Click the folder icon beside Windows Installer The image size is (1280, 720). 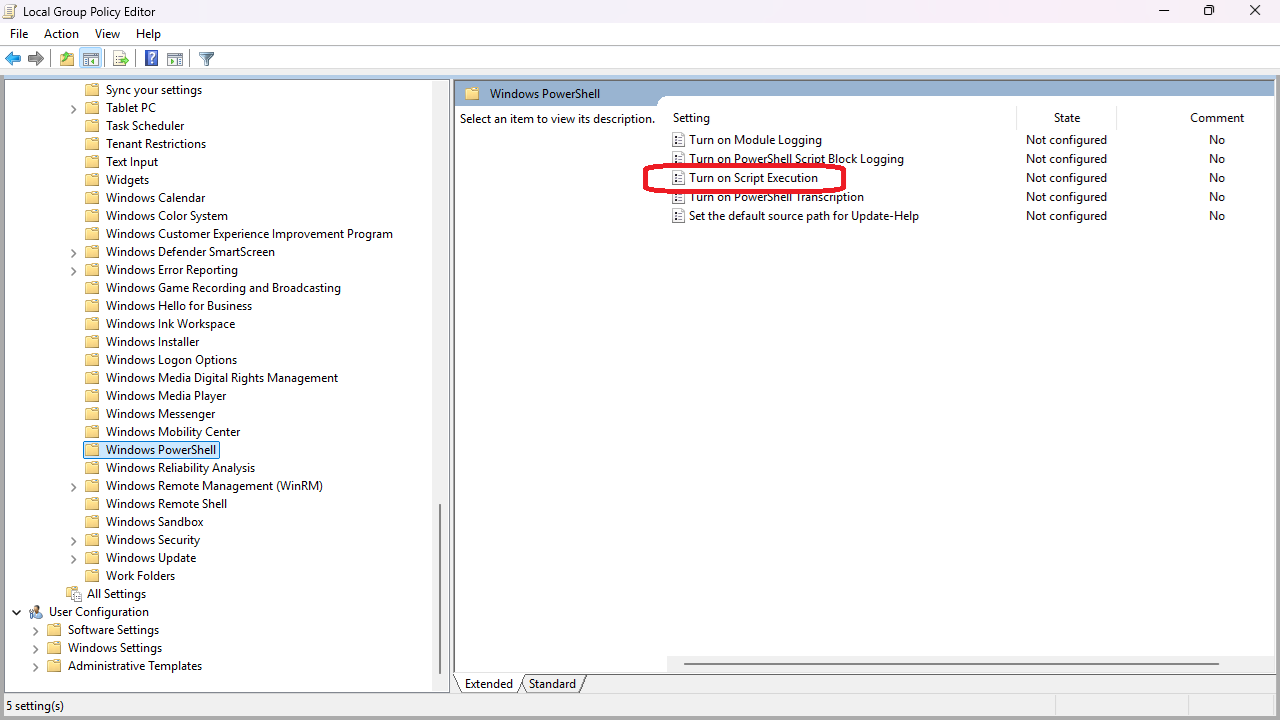tap(92, 342)
